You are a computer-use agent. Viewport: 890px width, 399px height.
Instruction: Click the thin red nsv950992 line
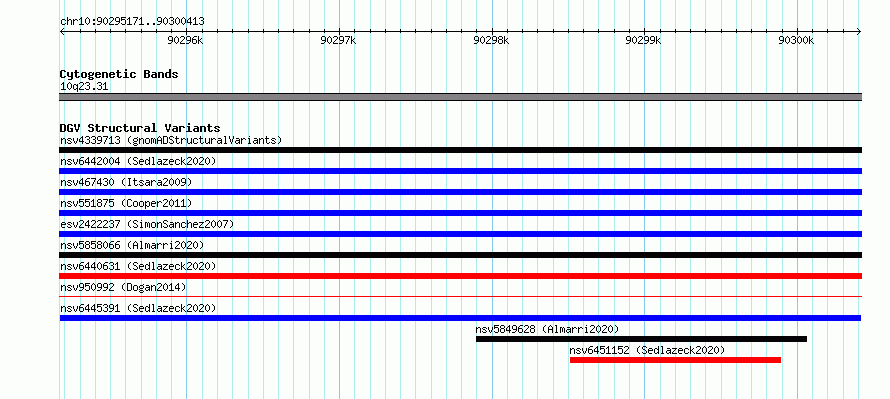(460, 296)
